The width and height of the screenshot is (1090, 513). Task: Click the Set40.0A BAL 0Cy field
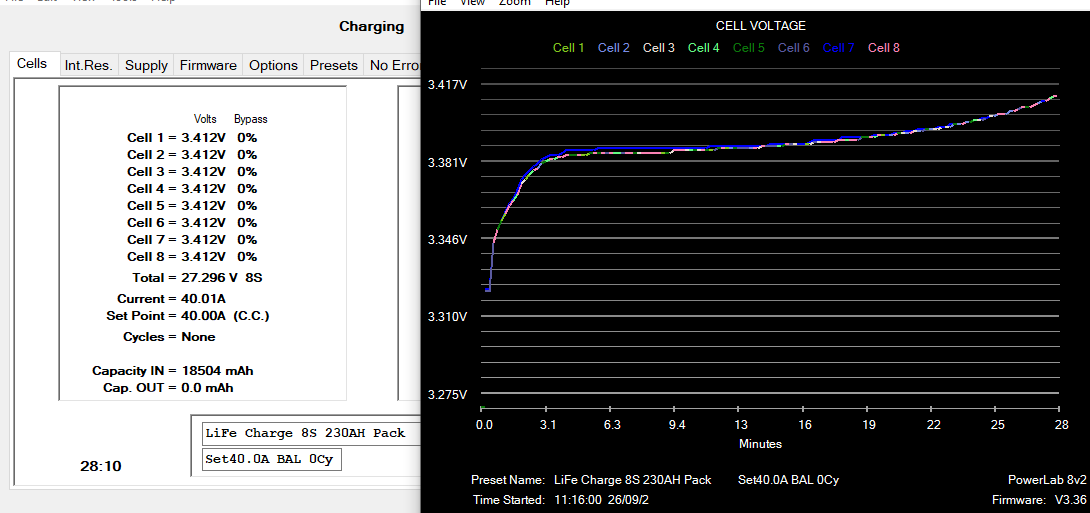(x=270, y=460)
